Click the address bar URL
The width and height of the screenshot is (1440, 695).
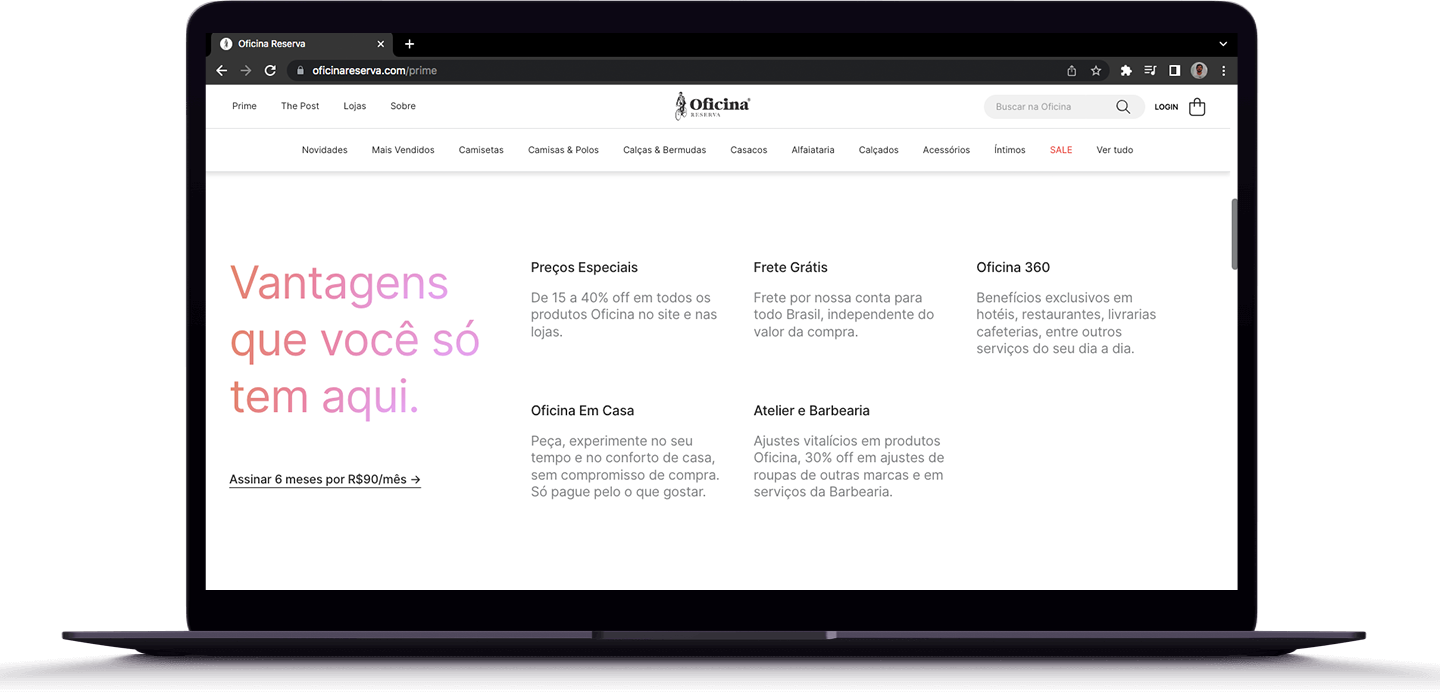click(x=374, y=71)
